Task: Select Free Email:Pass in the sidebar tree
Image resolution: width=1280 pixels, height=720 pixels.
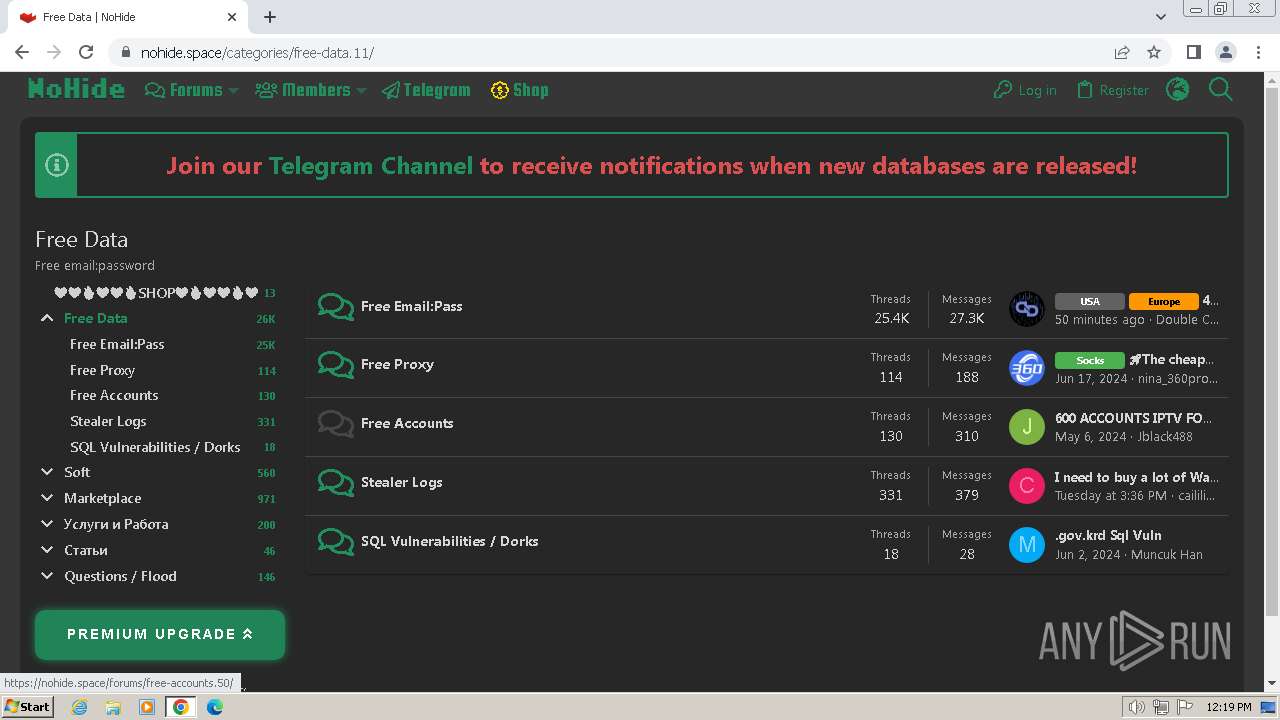Action: point(117,344)
